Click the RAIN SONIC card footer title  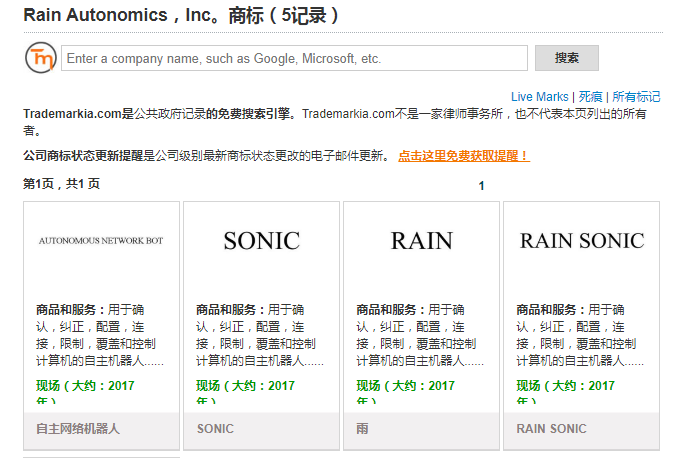click(x=551, y=429)
